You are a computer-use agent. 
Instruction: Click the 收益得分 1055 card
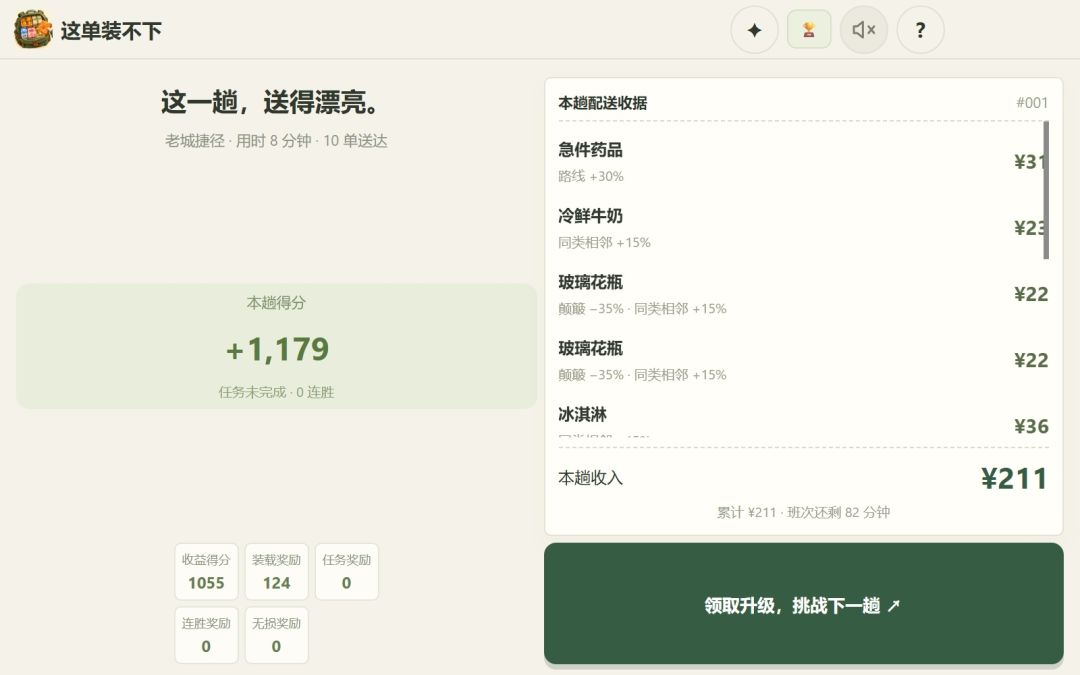pos(206,572)
